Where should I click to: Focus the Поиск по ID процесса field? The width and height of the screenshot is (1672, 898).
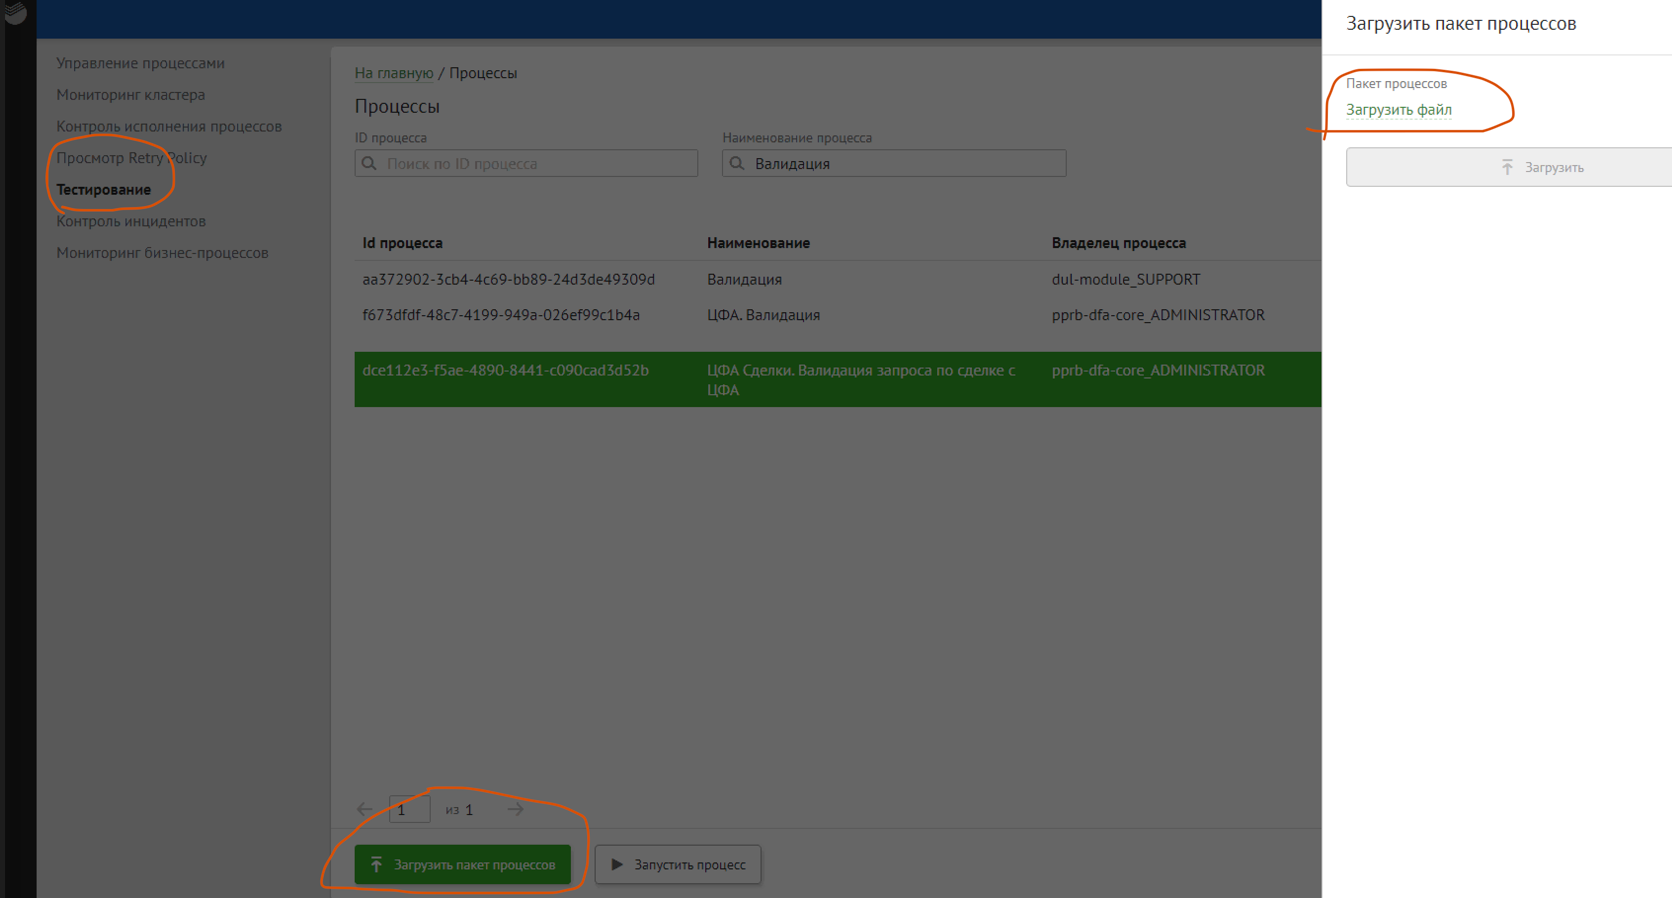pos(536,163)
